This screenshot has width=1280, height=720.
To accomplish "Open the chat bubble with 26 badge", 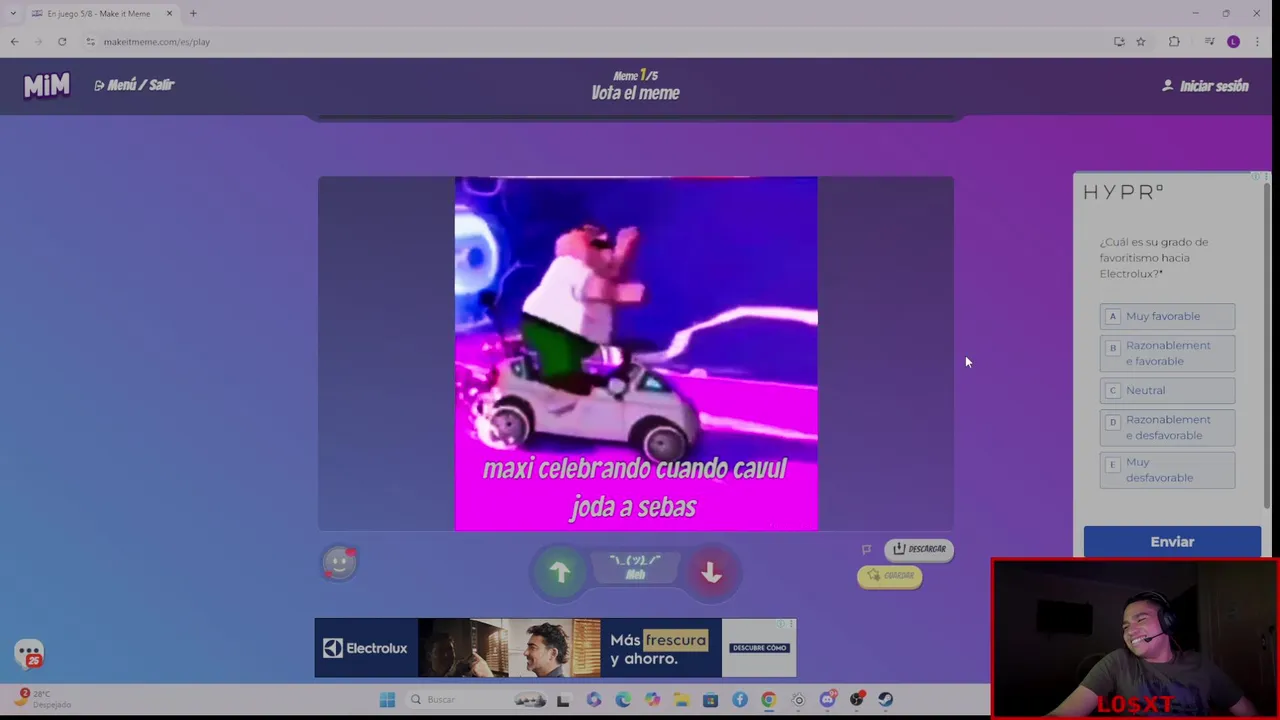I will (x=29, y=654).
